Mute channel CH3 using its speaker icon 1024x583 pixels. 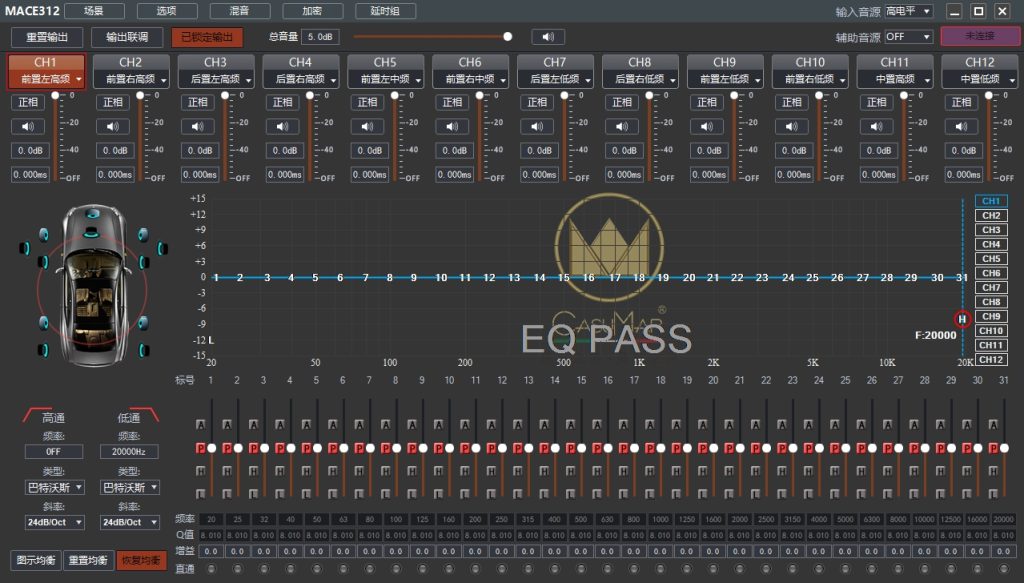click(198, 126)
